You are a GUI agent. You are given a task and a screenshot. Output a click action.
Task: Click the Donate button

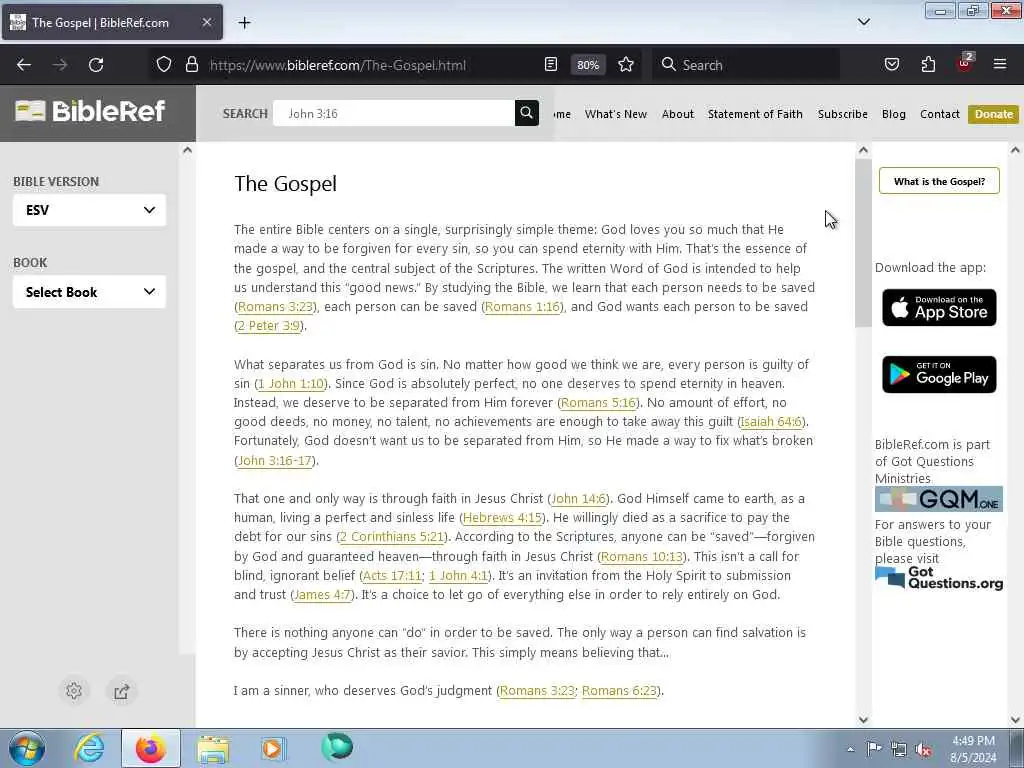(993, 114)
